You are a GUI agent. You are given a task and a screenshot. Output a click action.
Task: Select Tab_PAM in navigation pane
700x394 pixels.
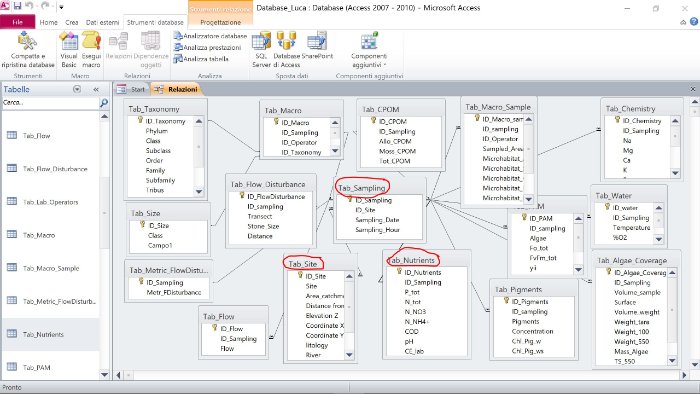pos(37,367)
